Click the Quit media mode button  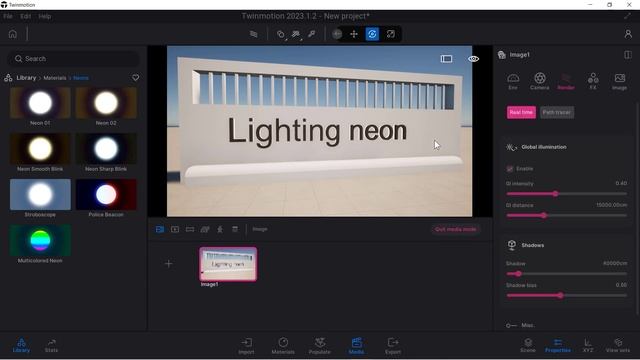pos(456,229)
